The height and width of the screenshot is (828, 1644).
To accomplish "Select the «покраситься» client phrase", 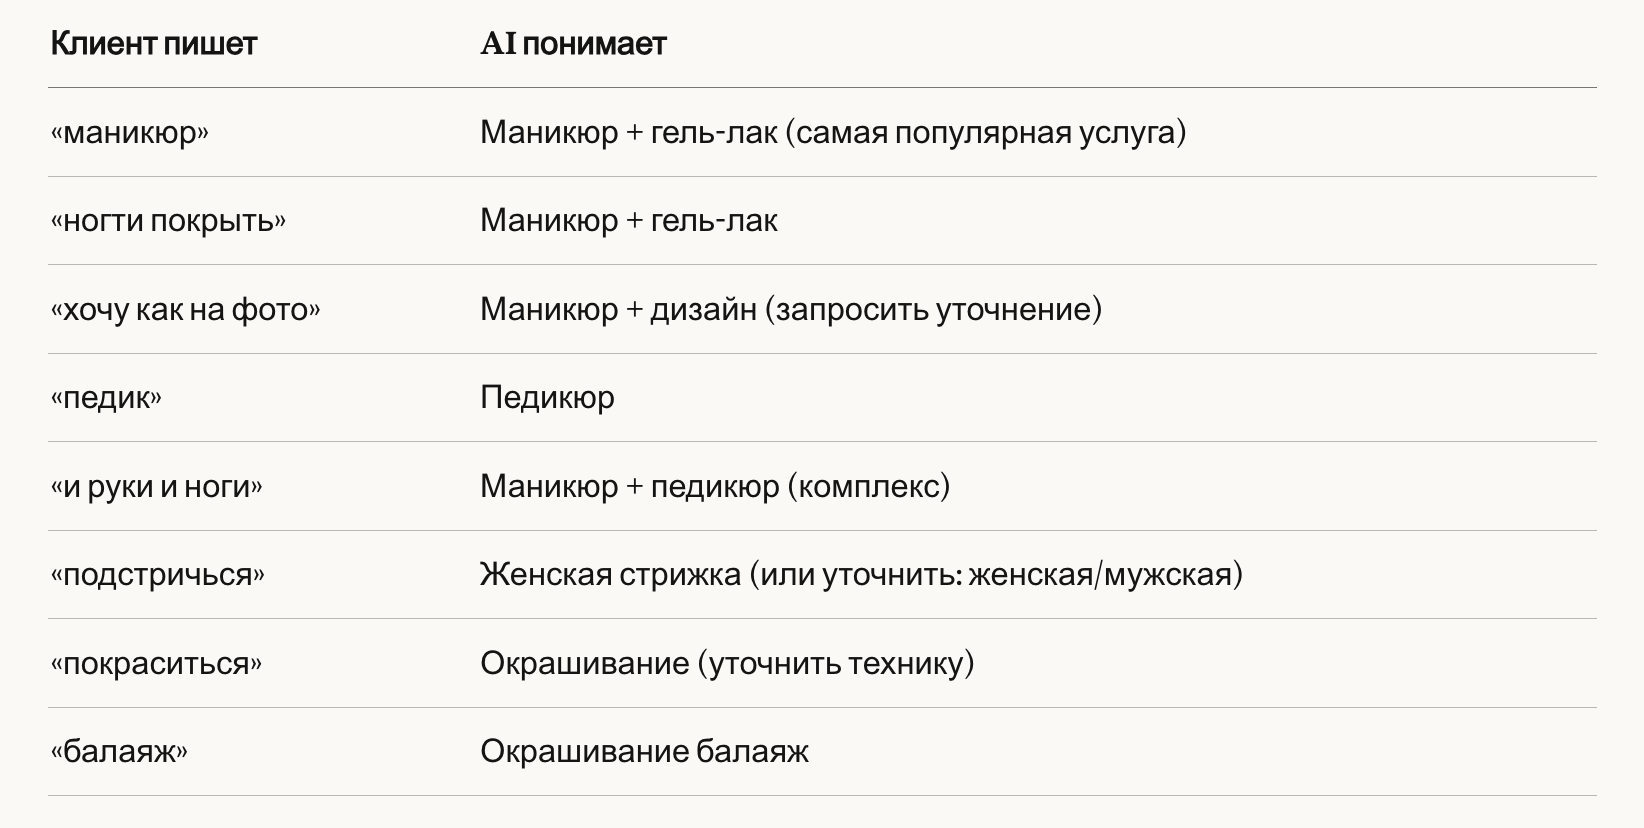I will (156, 664).
